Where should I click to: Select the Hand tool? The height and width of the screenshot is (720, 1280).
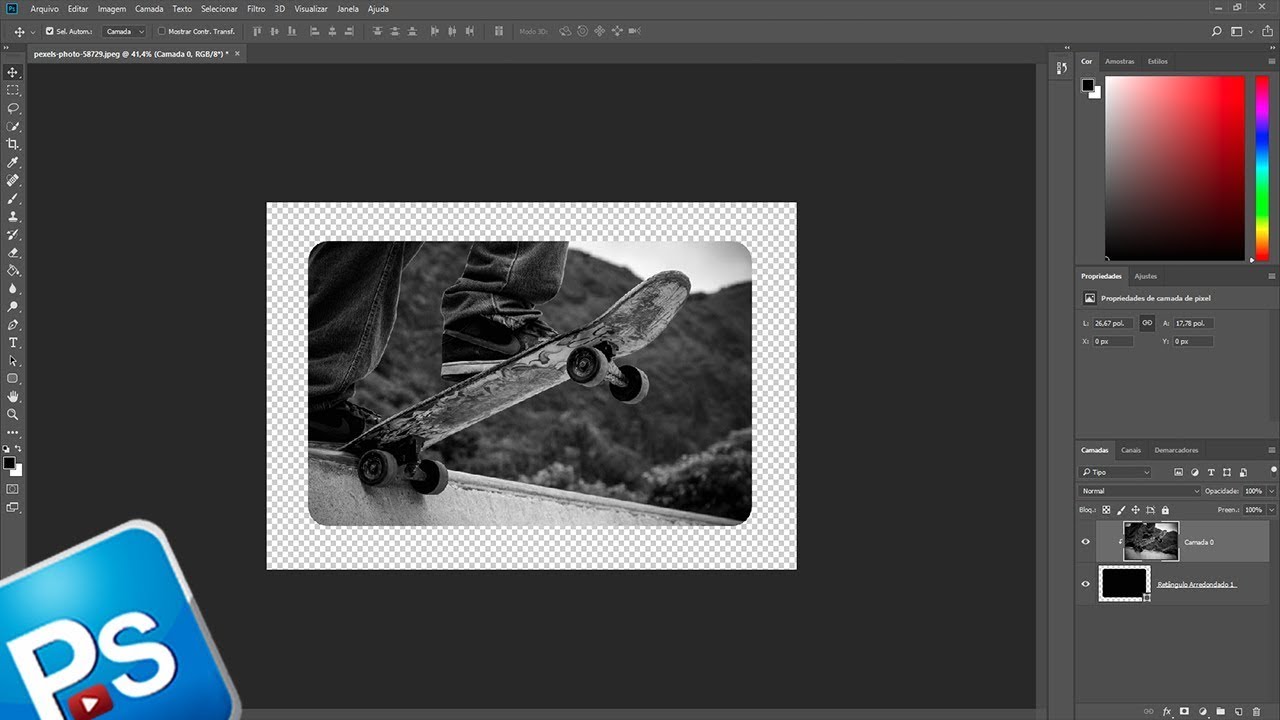[13, 396]
